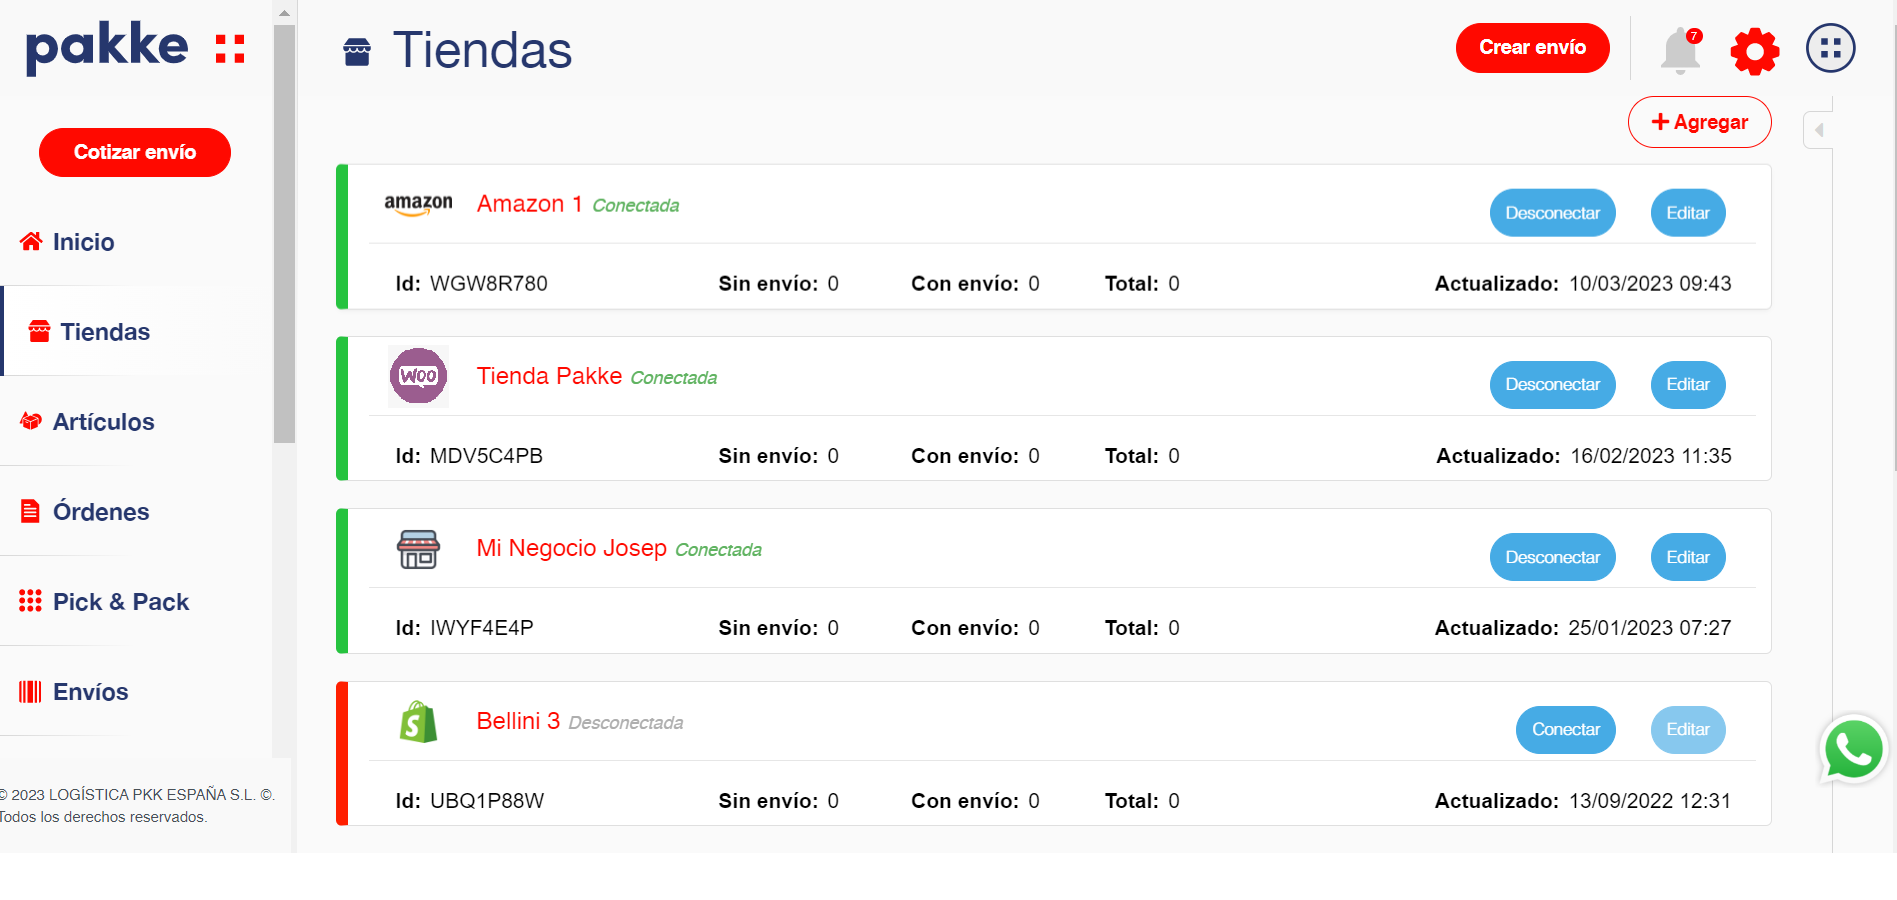Collapse the right side panel arrow
The width and height of the screenshot is (1897, 900).
pyautogui.click(x=1819, y=130)
